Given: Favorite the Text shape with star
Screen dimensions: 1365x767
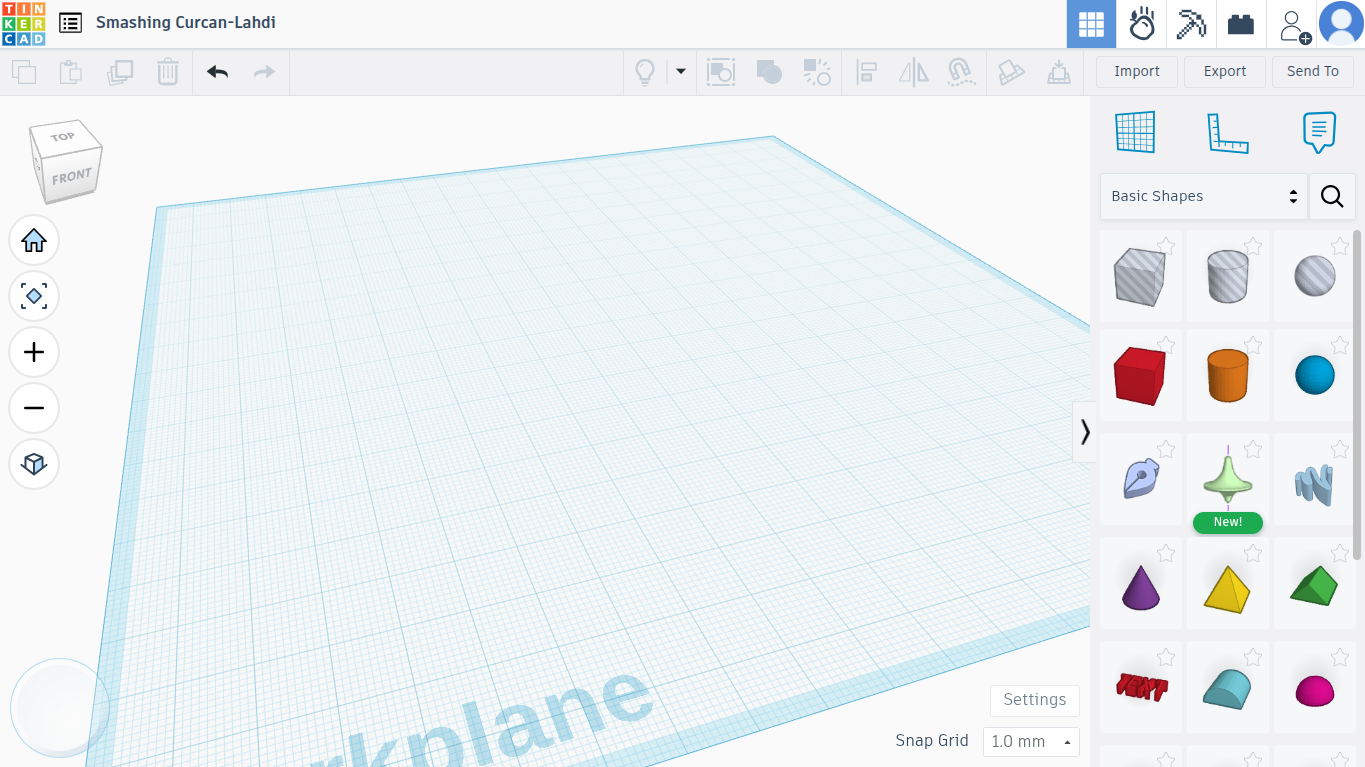Looking at the screenshot, I should 1166,658.
